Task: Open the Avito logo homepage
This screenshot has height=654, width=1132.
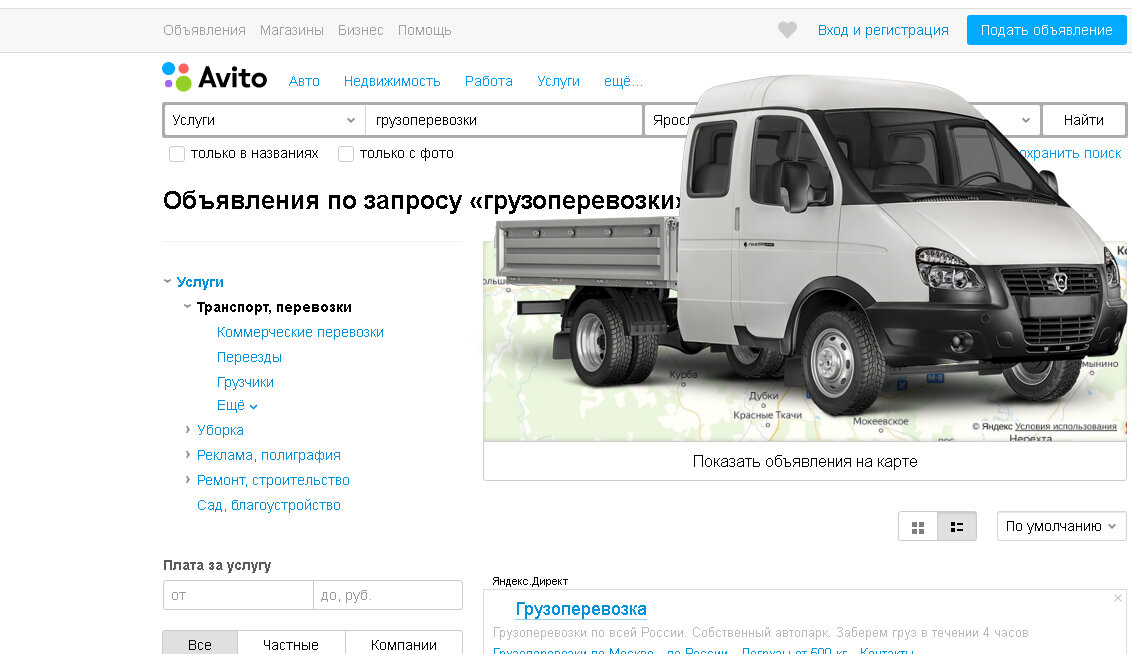Action: [x=214, y=77]
